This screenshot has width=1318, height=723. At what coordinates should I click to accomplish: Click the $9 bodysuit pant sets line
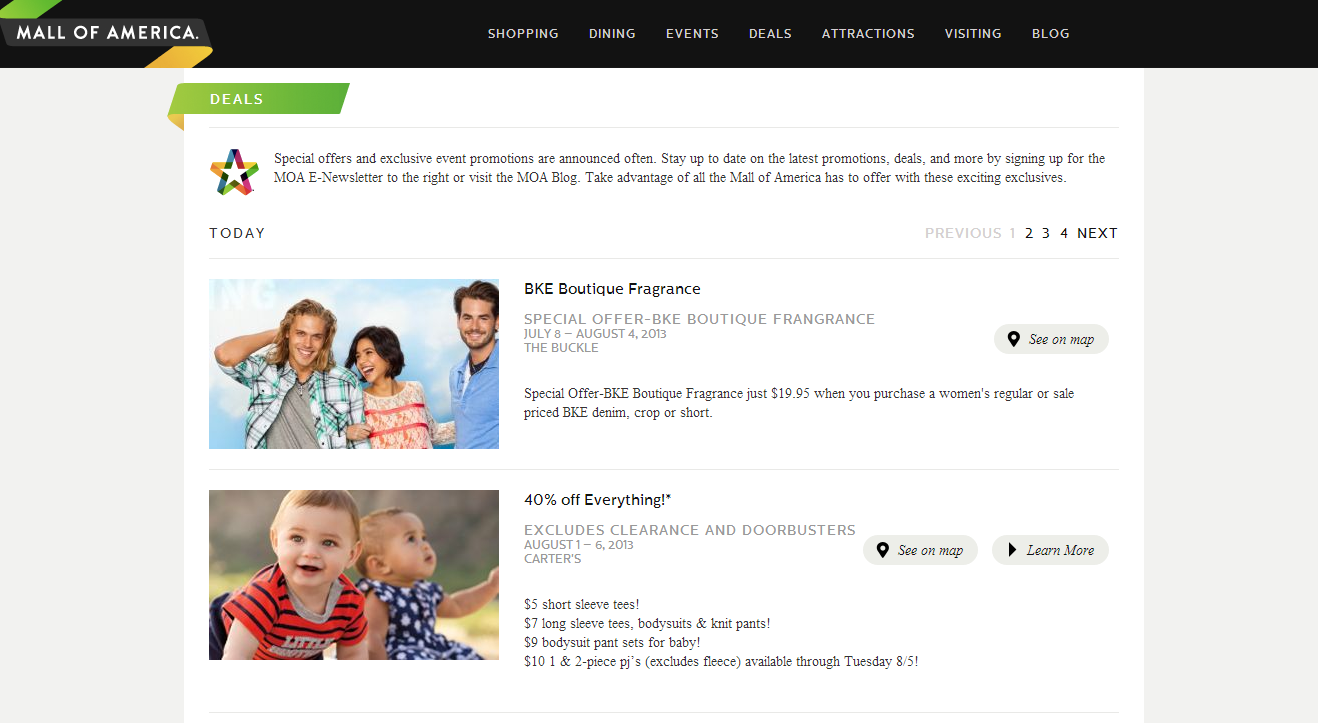tap(612, 642)
